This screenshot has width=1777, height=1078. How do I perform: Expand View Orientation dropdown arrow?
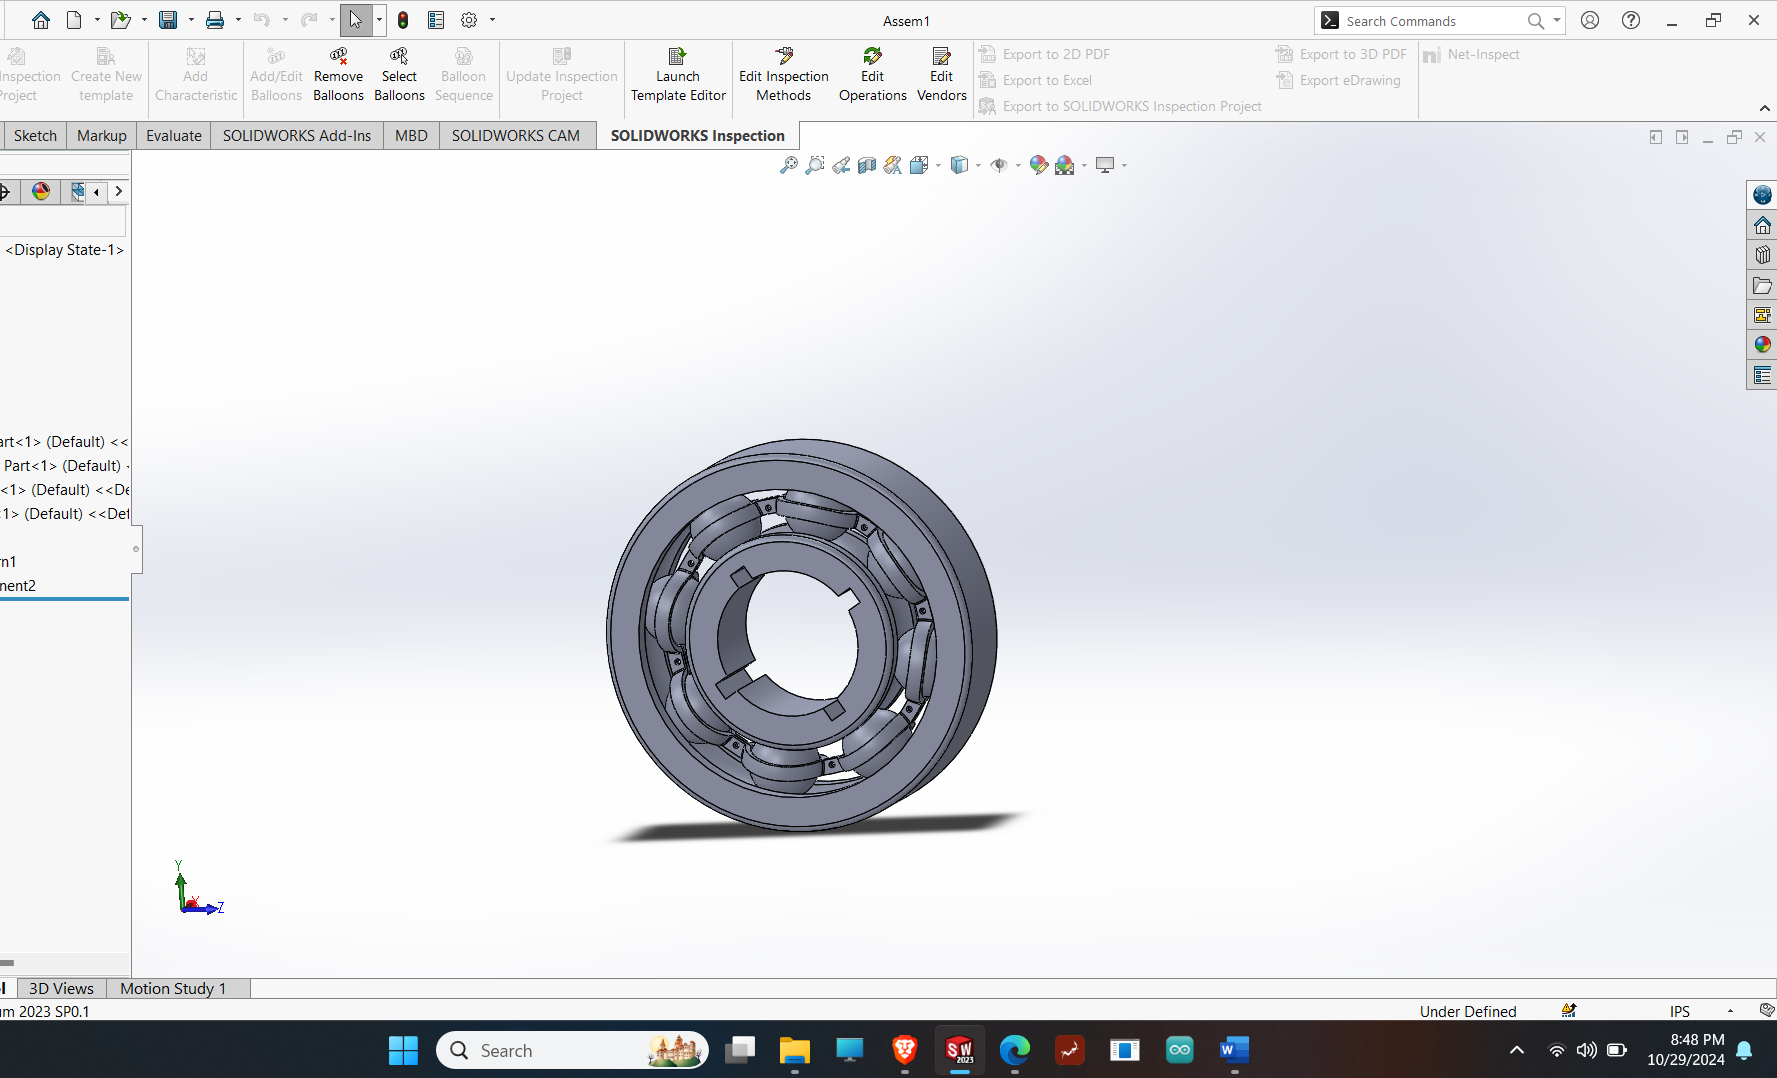point(938,166)
